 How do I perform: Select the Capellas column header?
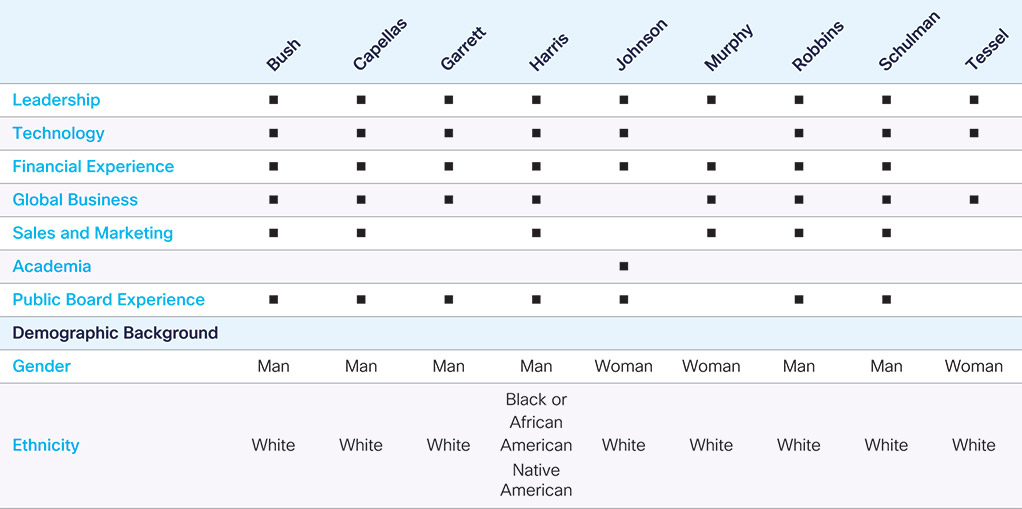click(x=380, y=44)
